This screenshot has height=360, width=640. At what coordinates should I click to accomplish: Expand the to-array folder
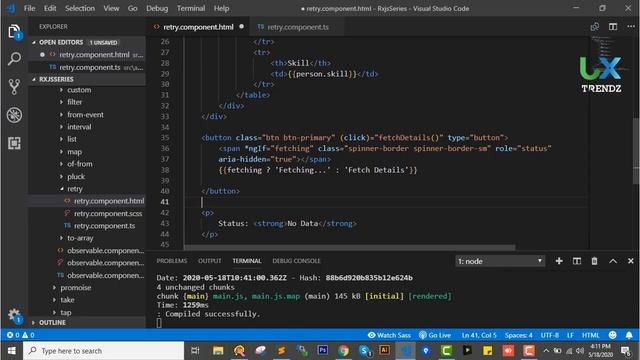(80, 238)
